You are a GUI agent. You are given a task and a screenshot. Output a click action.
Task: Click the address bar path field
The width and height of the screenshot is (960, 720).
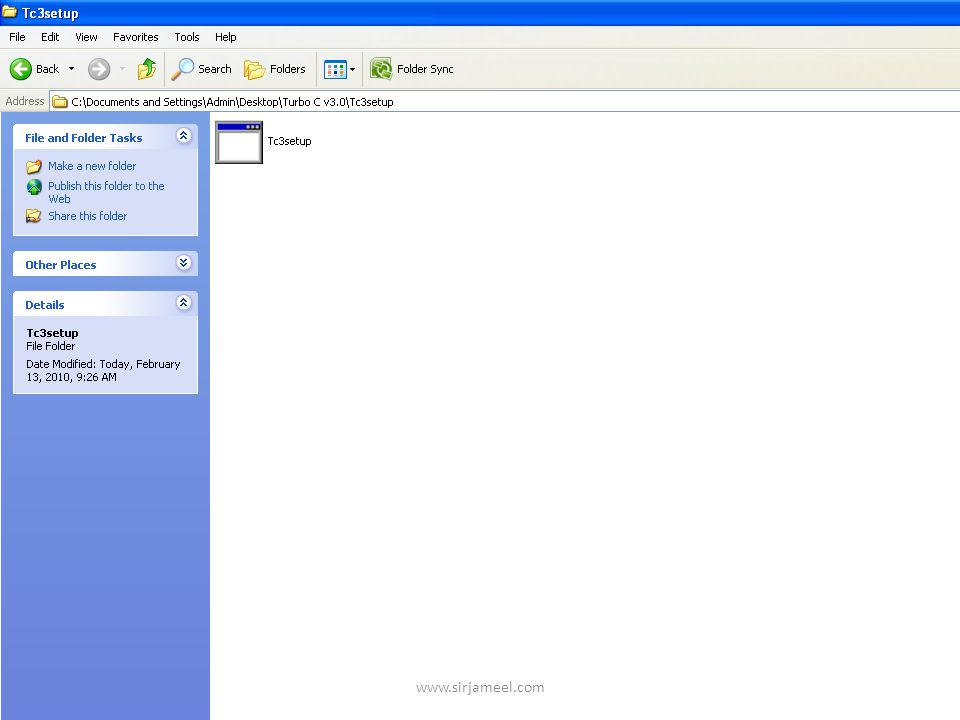[504, 102]
